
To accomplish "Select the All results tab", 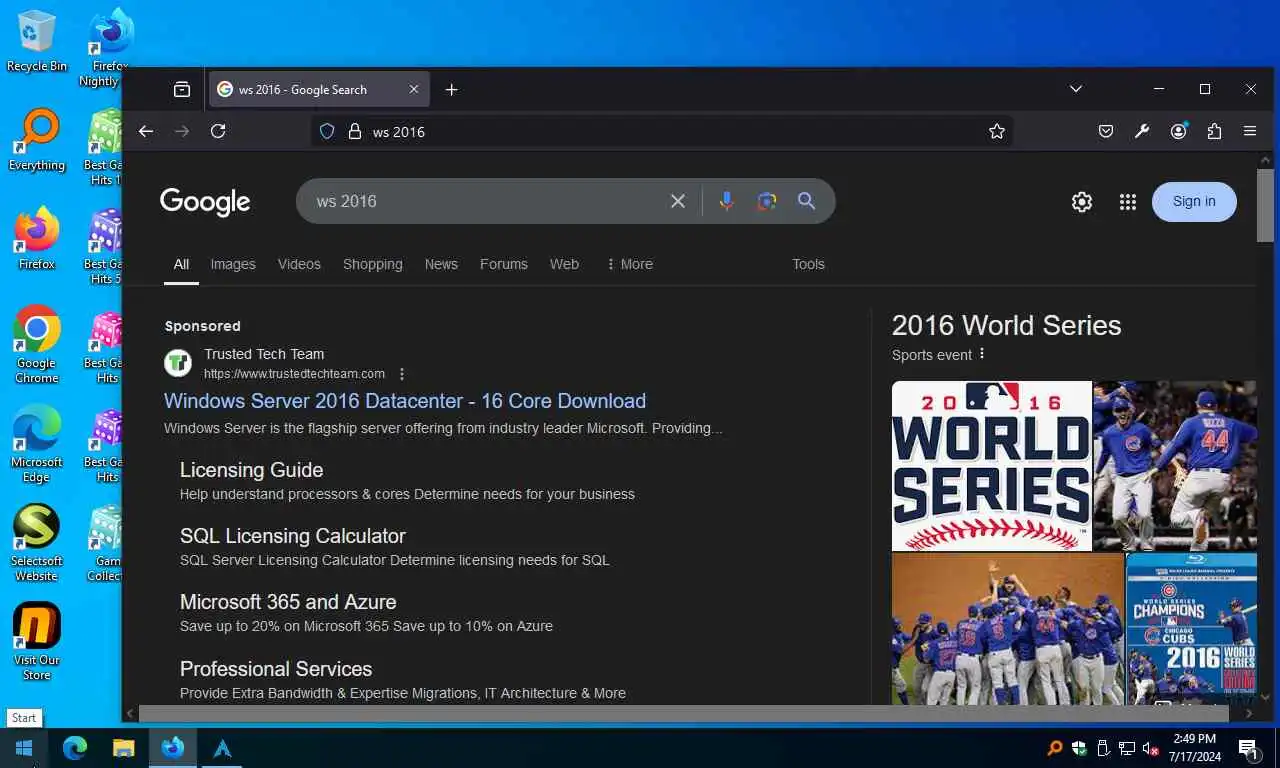I will [x=181, y=264].
